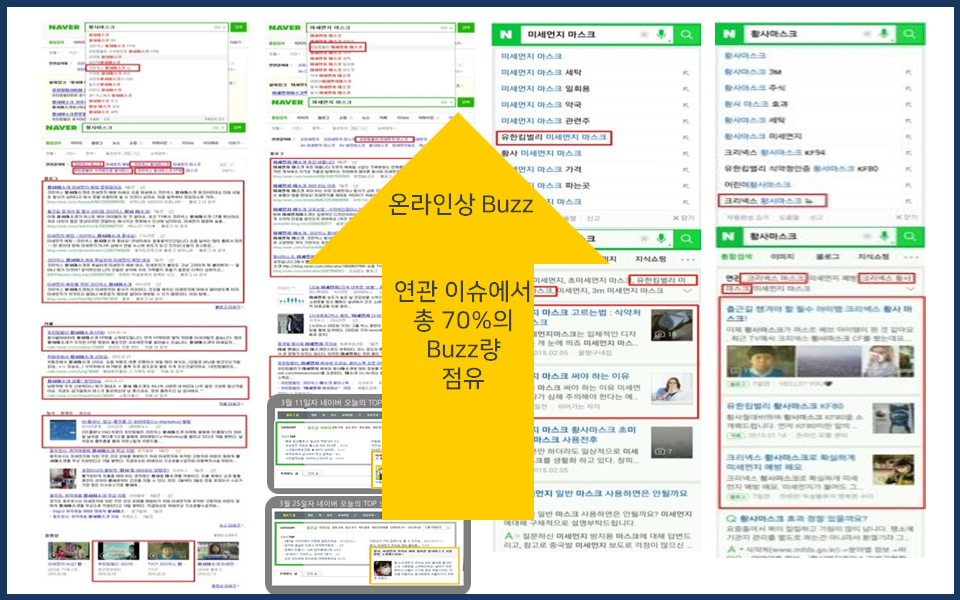
Task: Clear text with X in top 황사마스크 mobile bar
Action: [867, 34]
